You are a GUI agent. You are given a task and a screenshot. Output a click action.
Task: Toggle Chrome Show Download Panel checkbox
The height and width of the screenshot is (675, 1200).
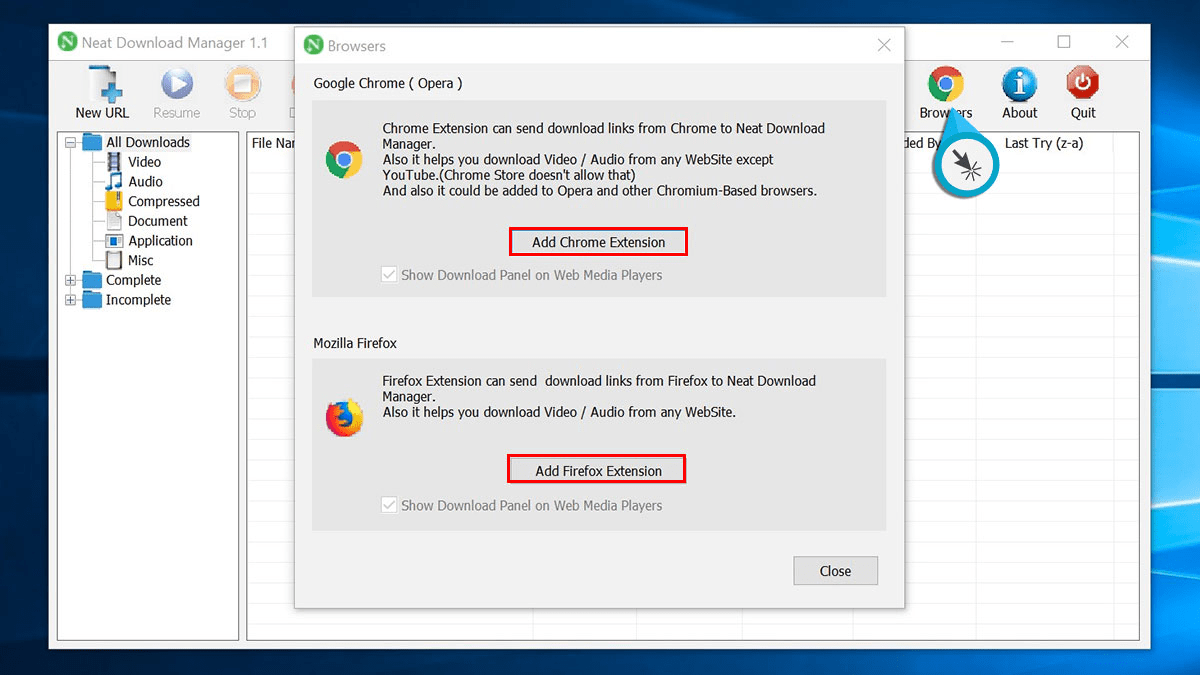tap(389, 275)
